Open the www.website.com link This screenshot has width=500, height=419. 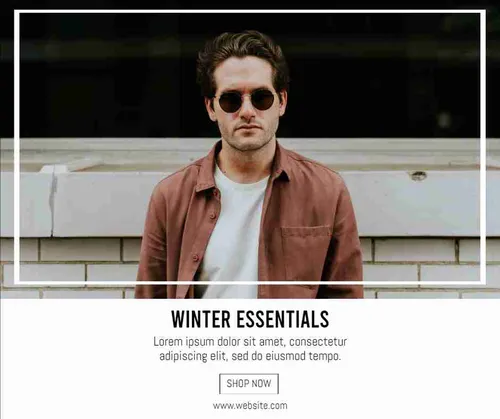click(250, 406)
